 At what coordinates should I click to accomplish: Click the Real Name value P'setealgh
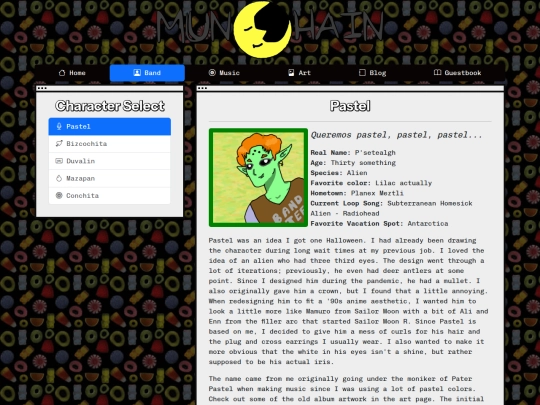[375, 152]
